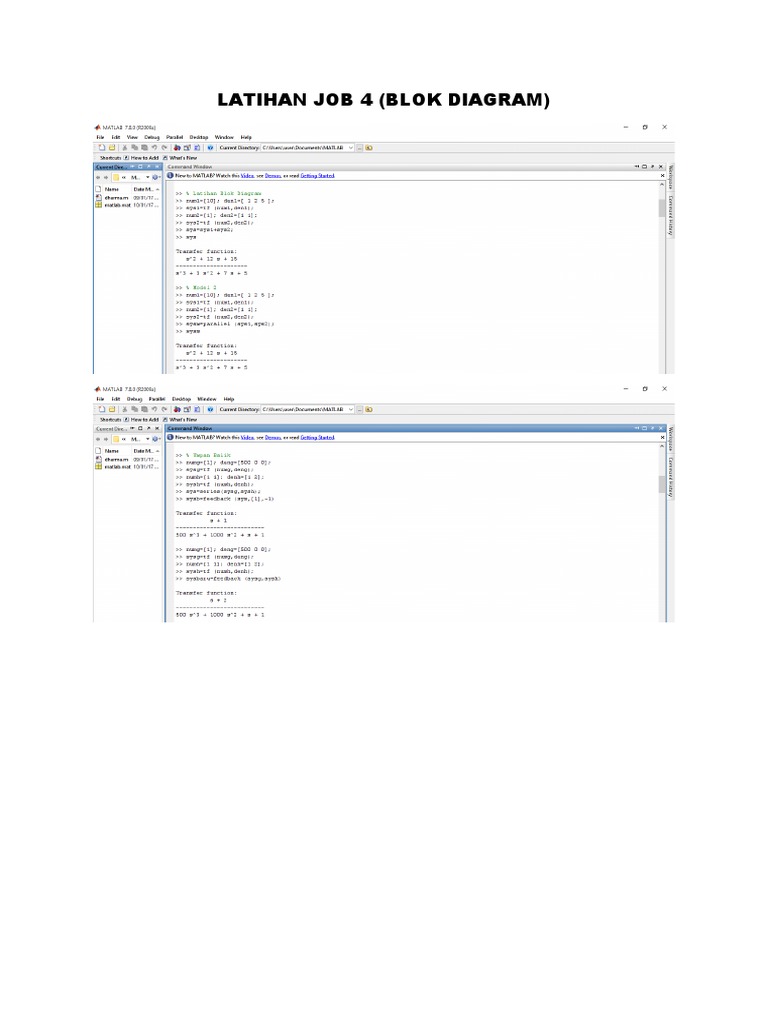Click Paste icon in Umpan Balik MATLAB window
This screenshot has width=768, height=1024.
click(144, 409)
